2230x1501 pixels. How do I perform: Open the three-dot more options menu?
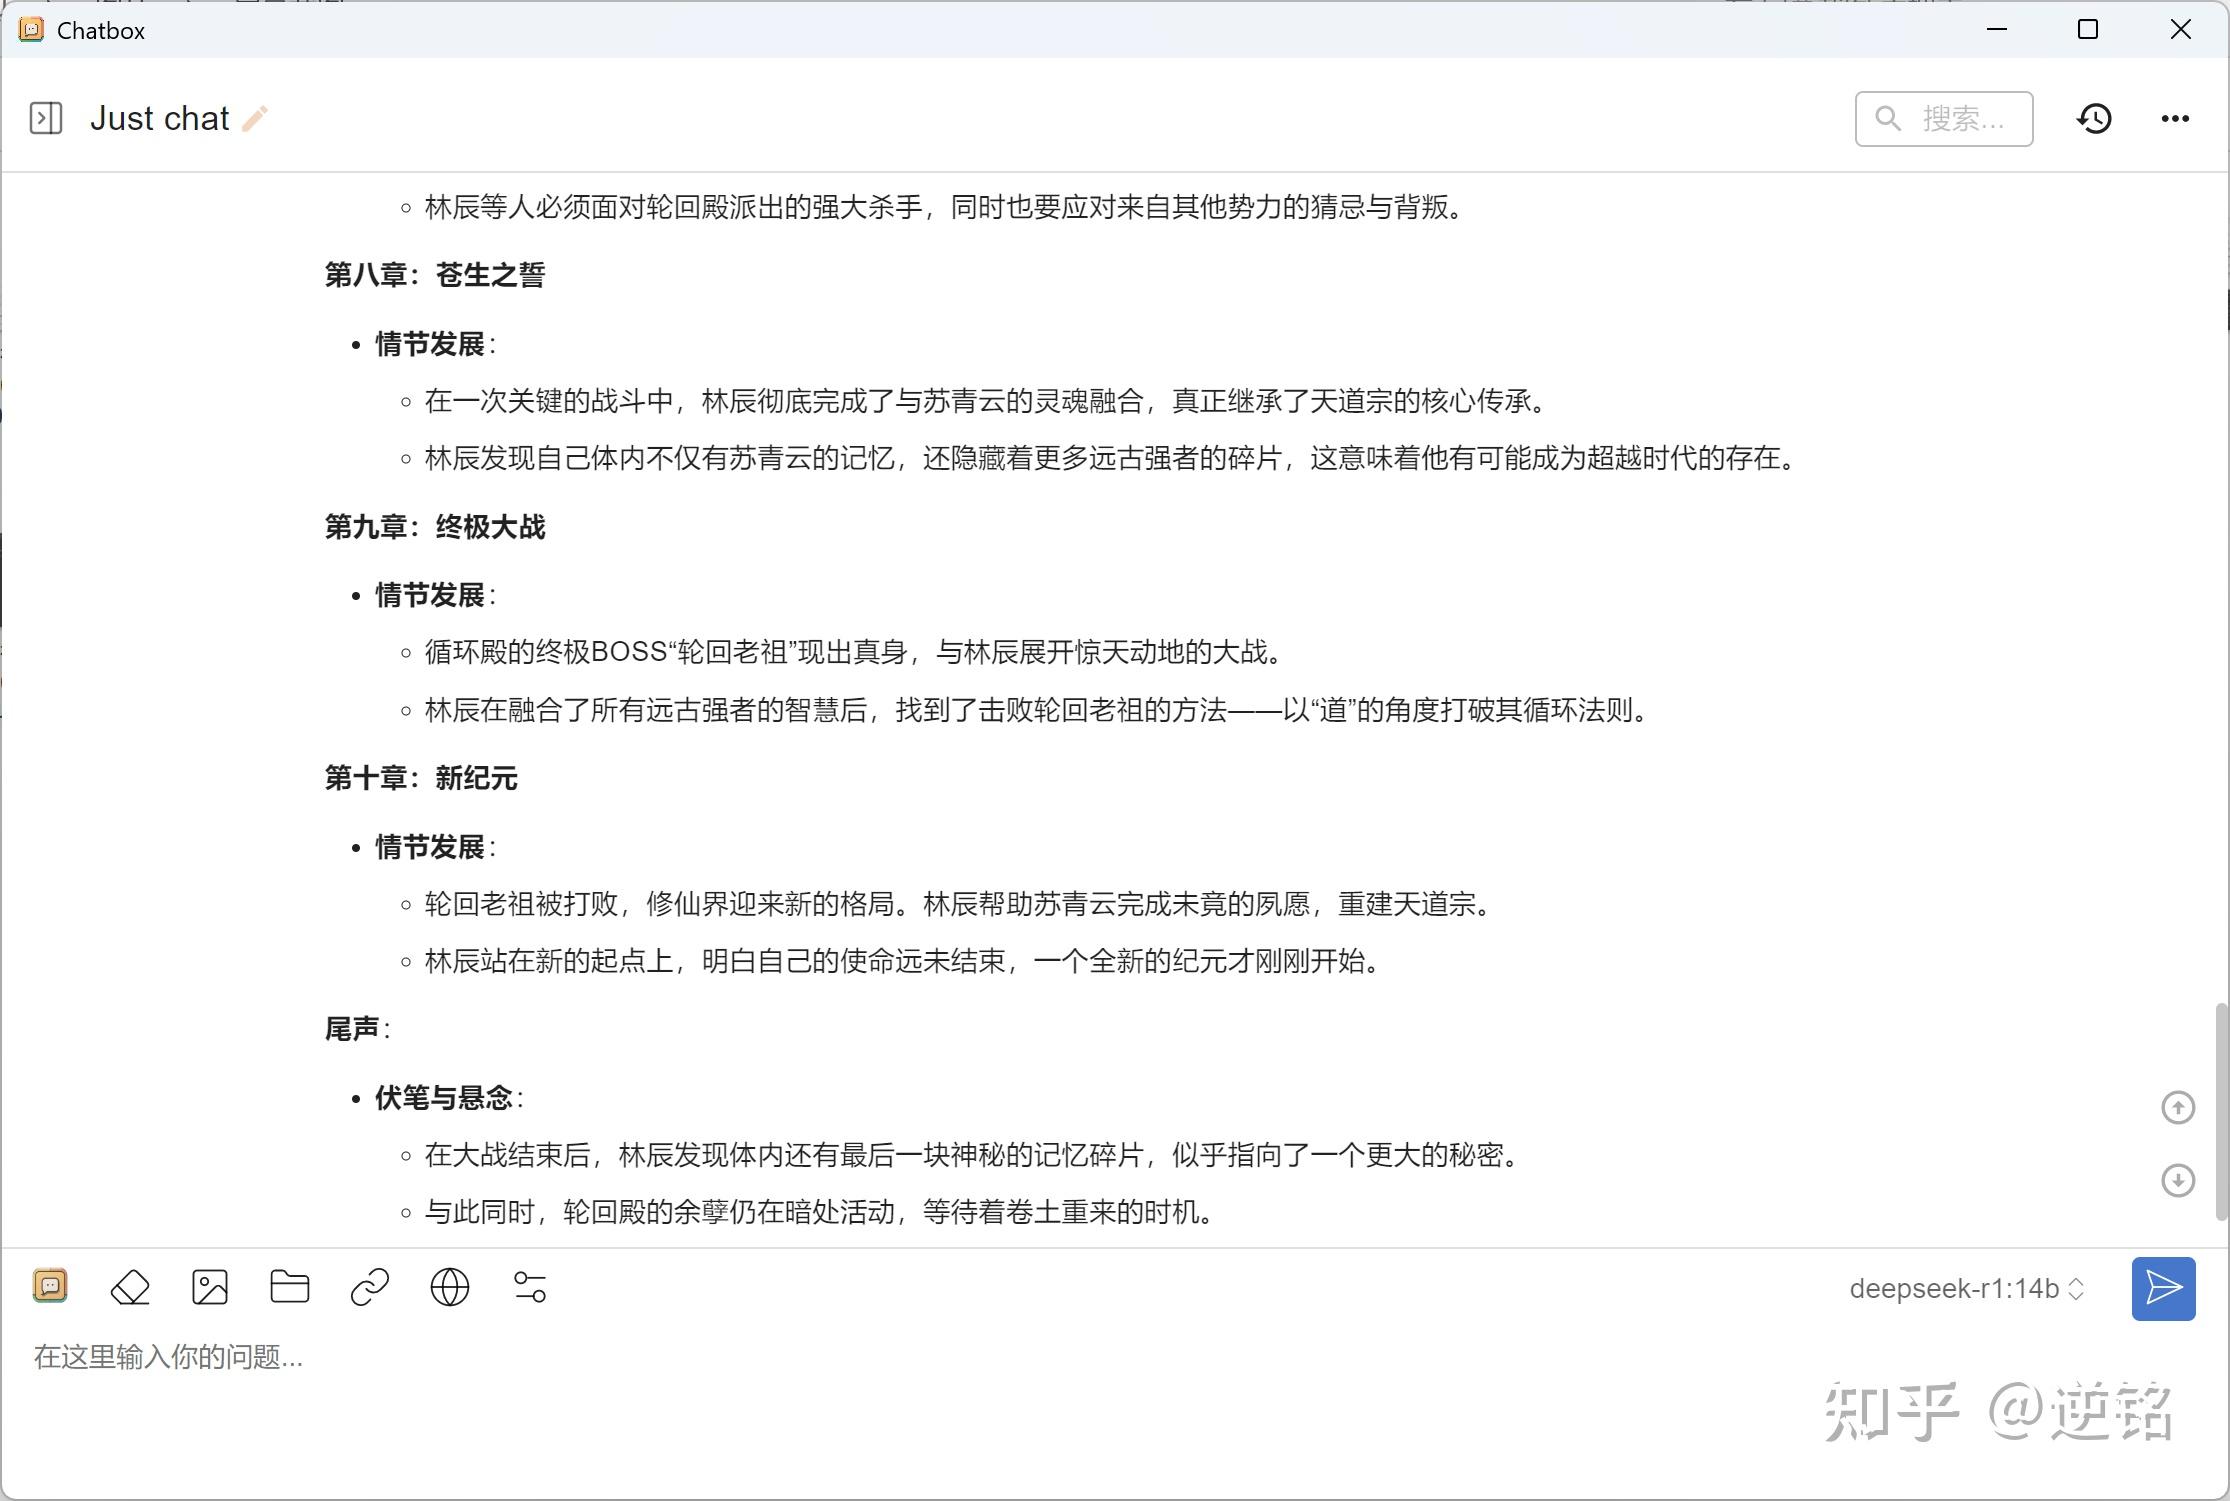(x=2175, y=119)
